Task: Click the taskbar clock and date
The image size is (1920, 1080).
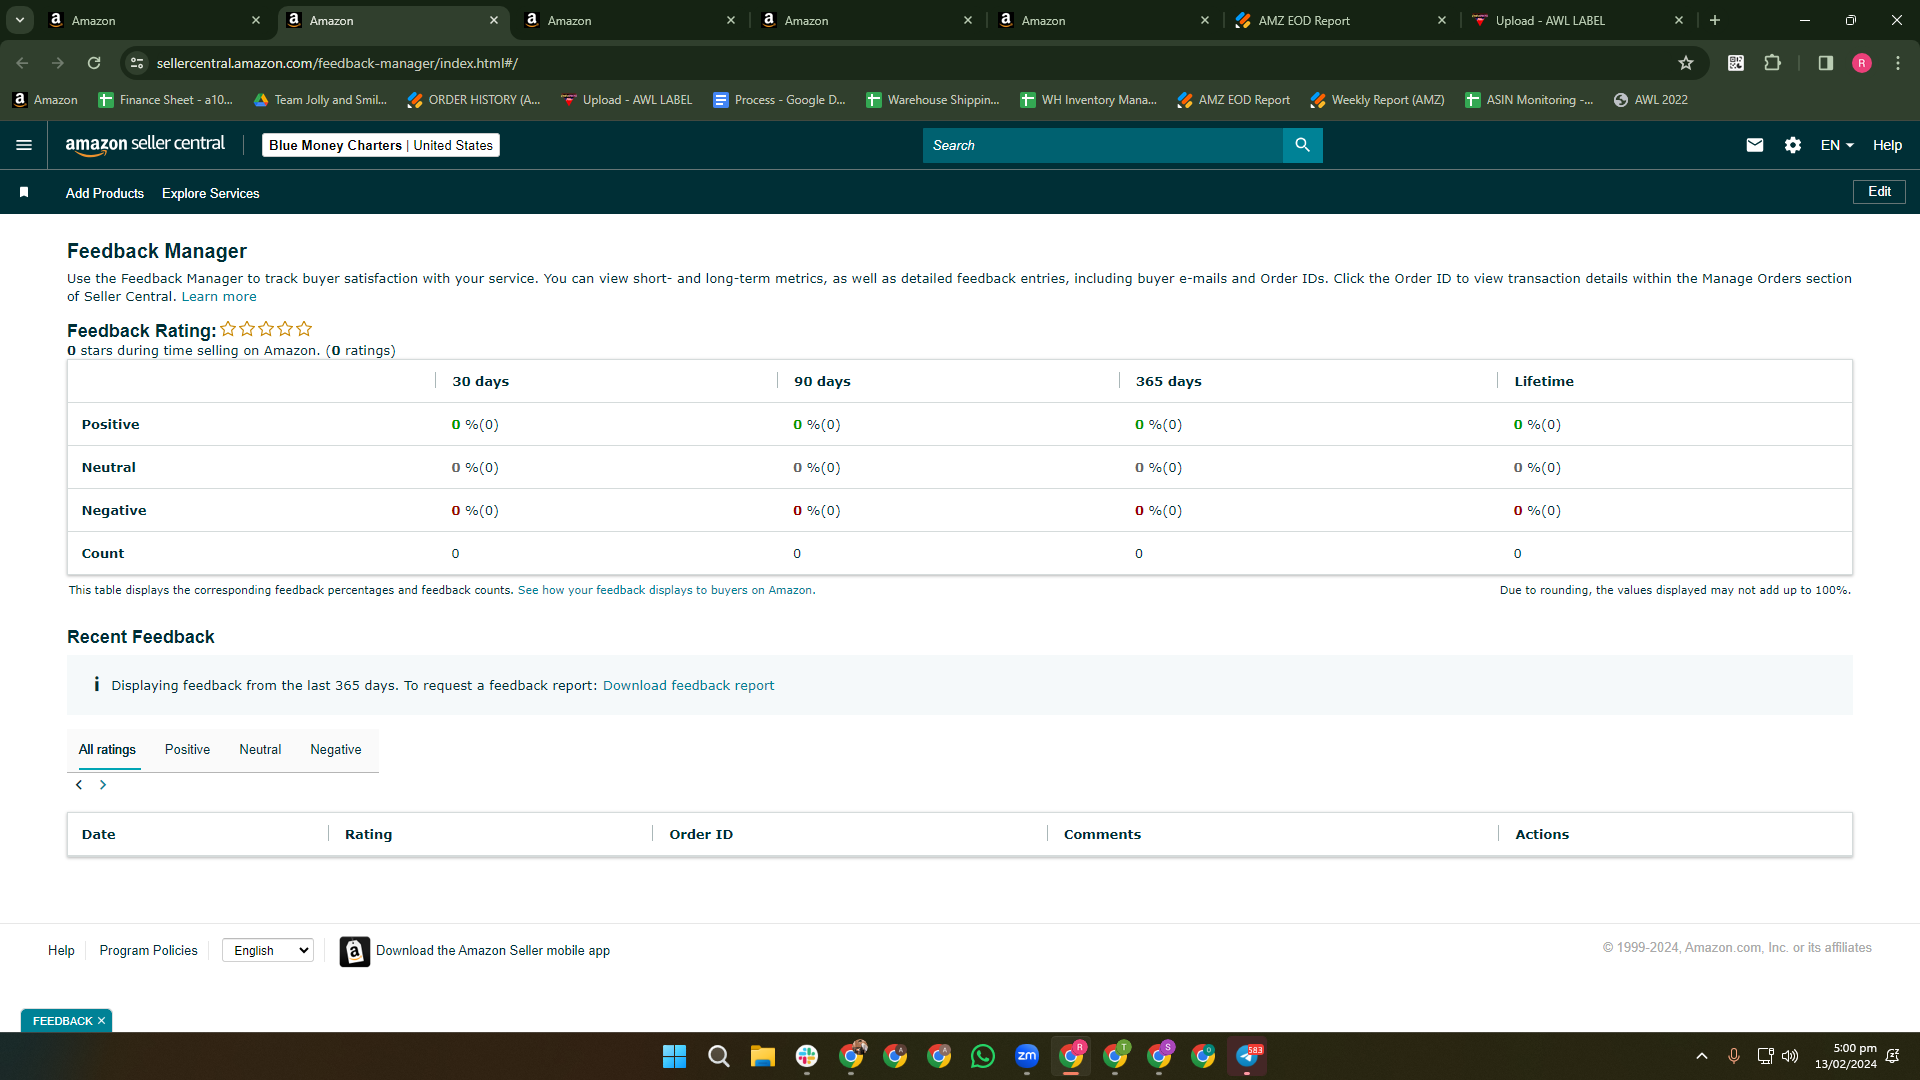Action: [x=1845, y=1056]
